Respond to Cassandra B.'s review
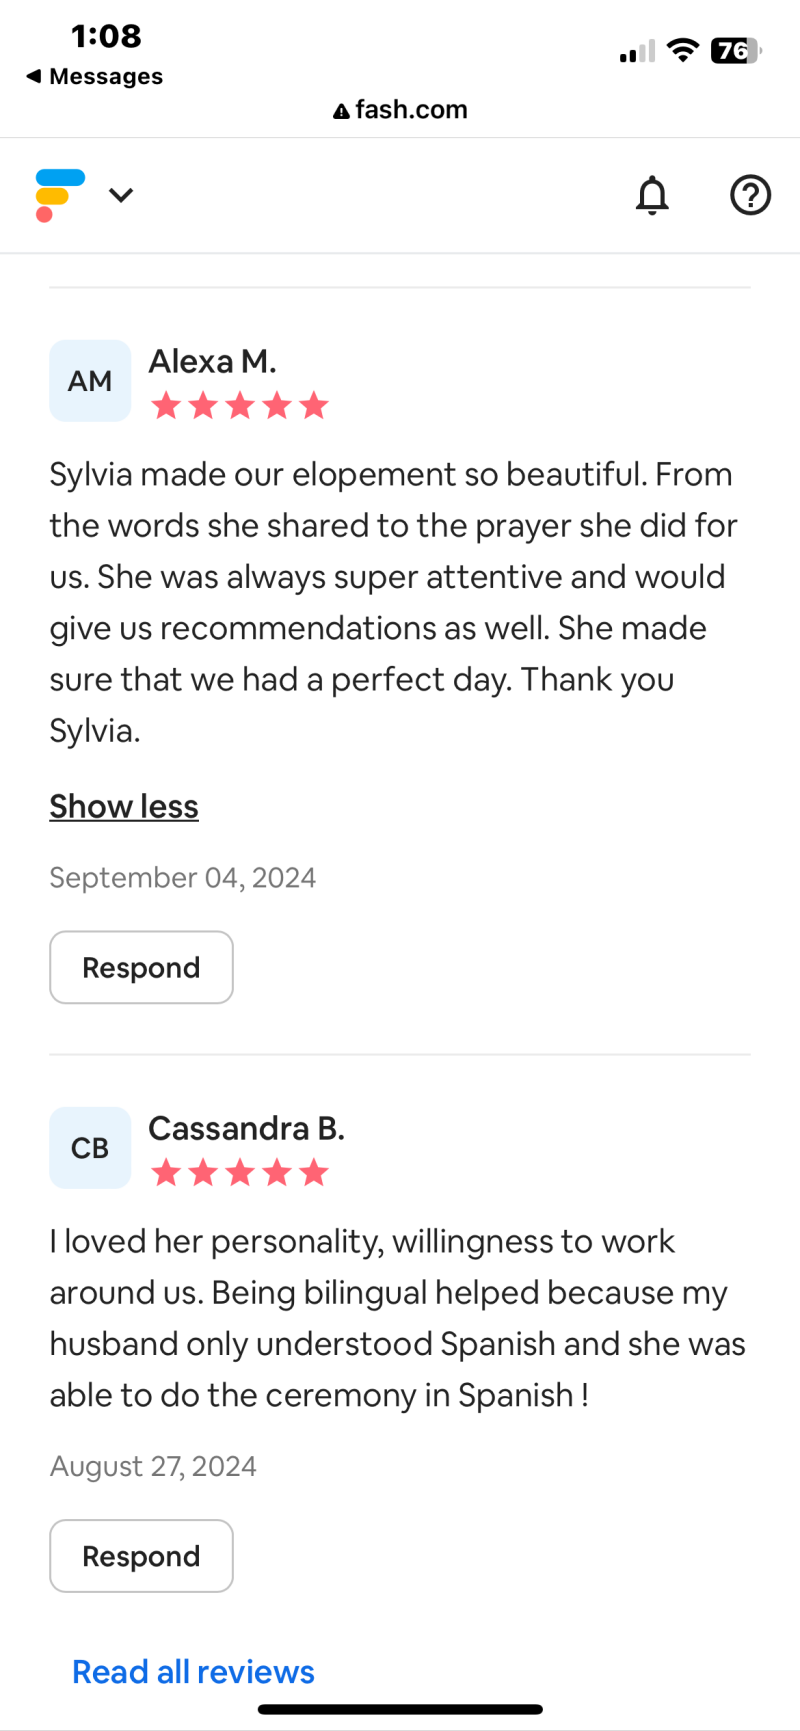Image resolution: width=800 pixels, height=1731 pixels. pyautogui.click(x=141, y=1556)
